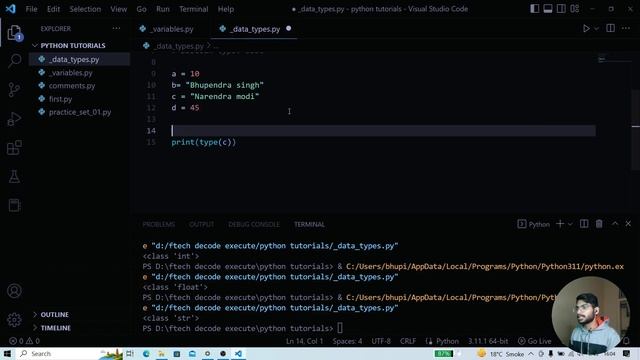Open errors and warnings count in status bar
Screen dimensions: 640x360
click(24, 341)
